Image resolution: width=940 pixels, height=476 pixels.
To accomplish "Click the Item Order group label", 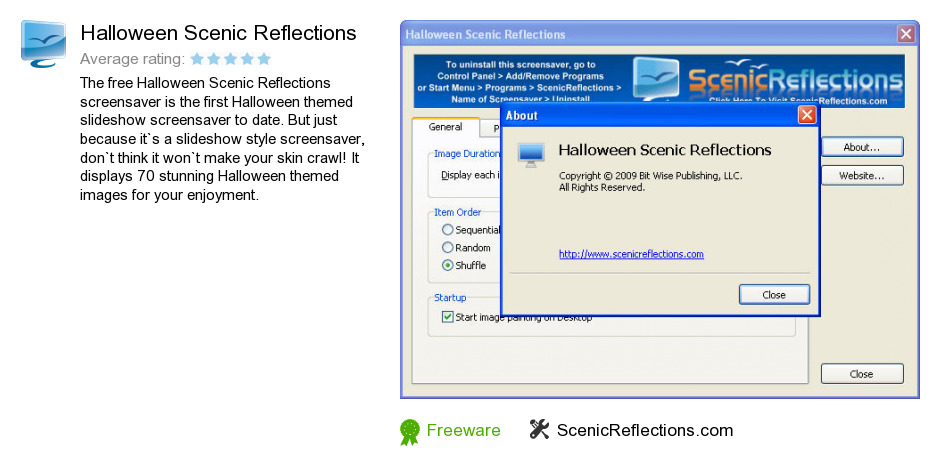I will tap(457, 212).
